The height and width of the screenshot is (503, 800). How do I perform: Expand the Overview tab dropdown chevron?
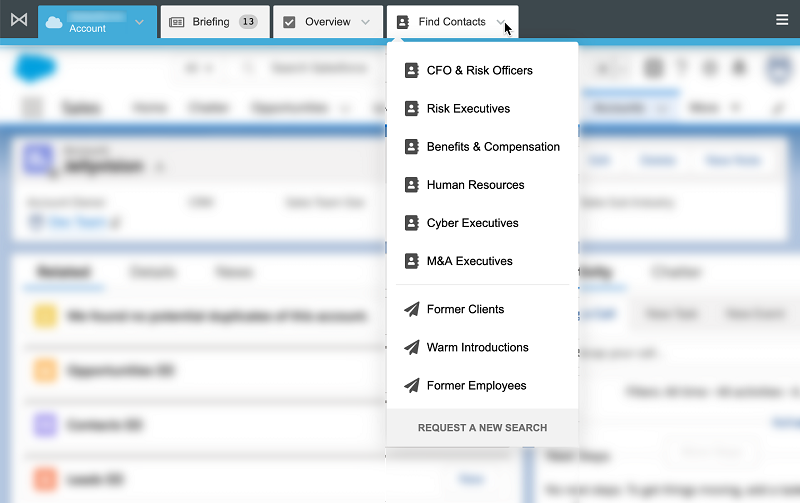click(365, 22)
